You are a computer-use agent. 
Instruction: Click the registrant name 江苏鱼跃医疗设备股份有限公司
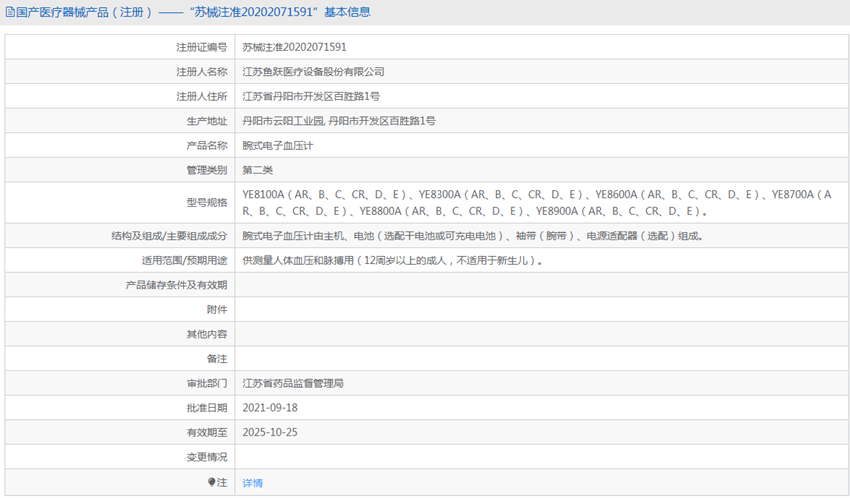pyautogui.click(x=313, y=72)
